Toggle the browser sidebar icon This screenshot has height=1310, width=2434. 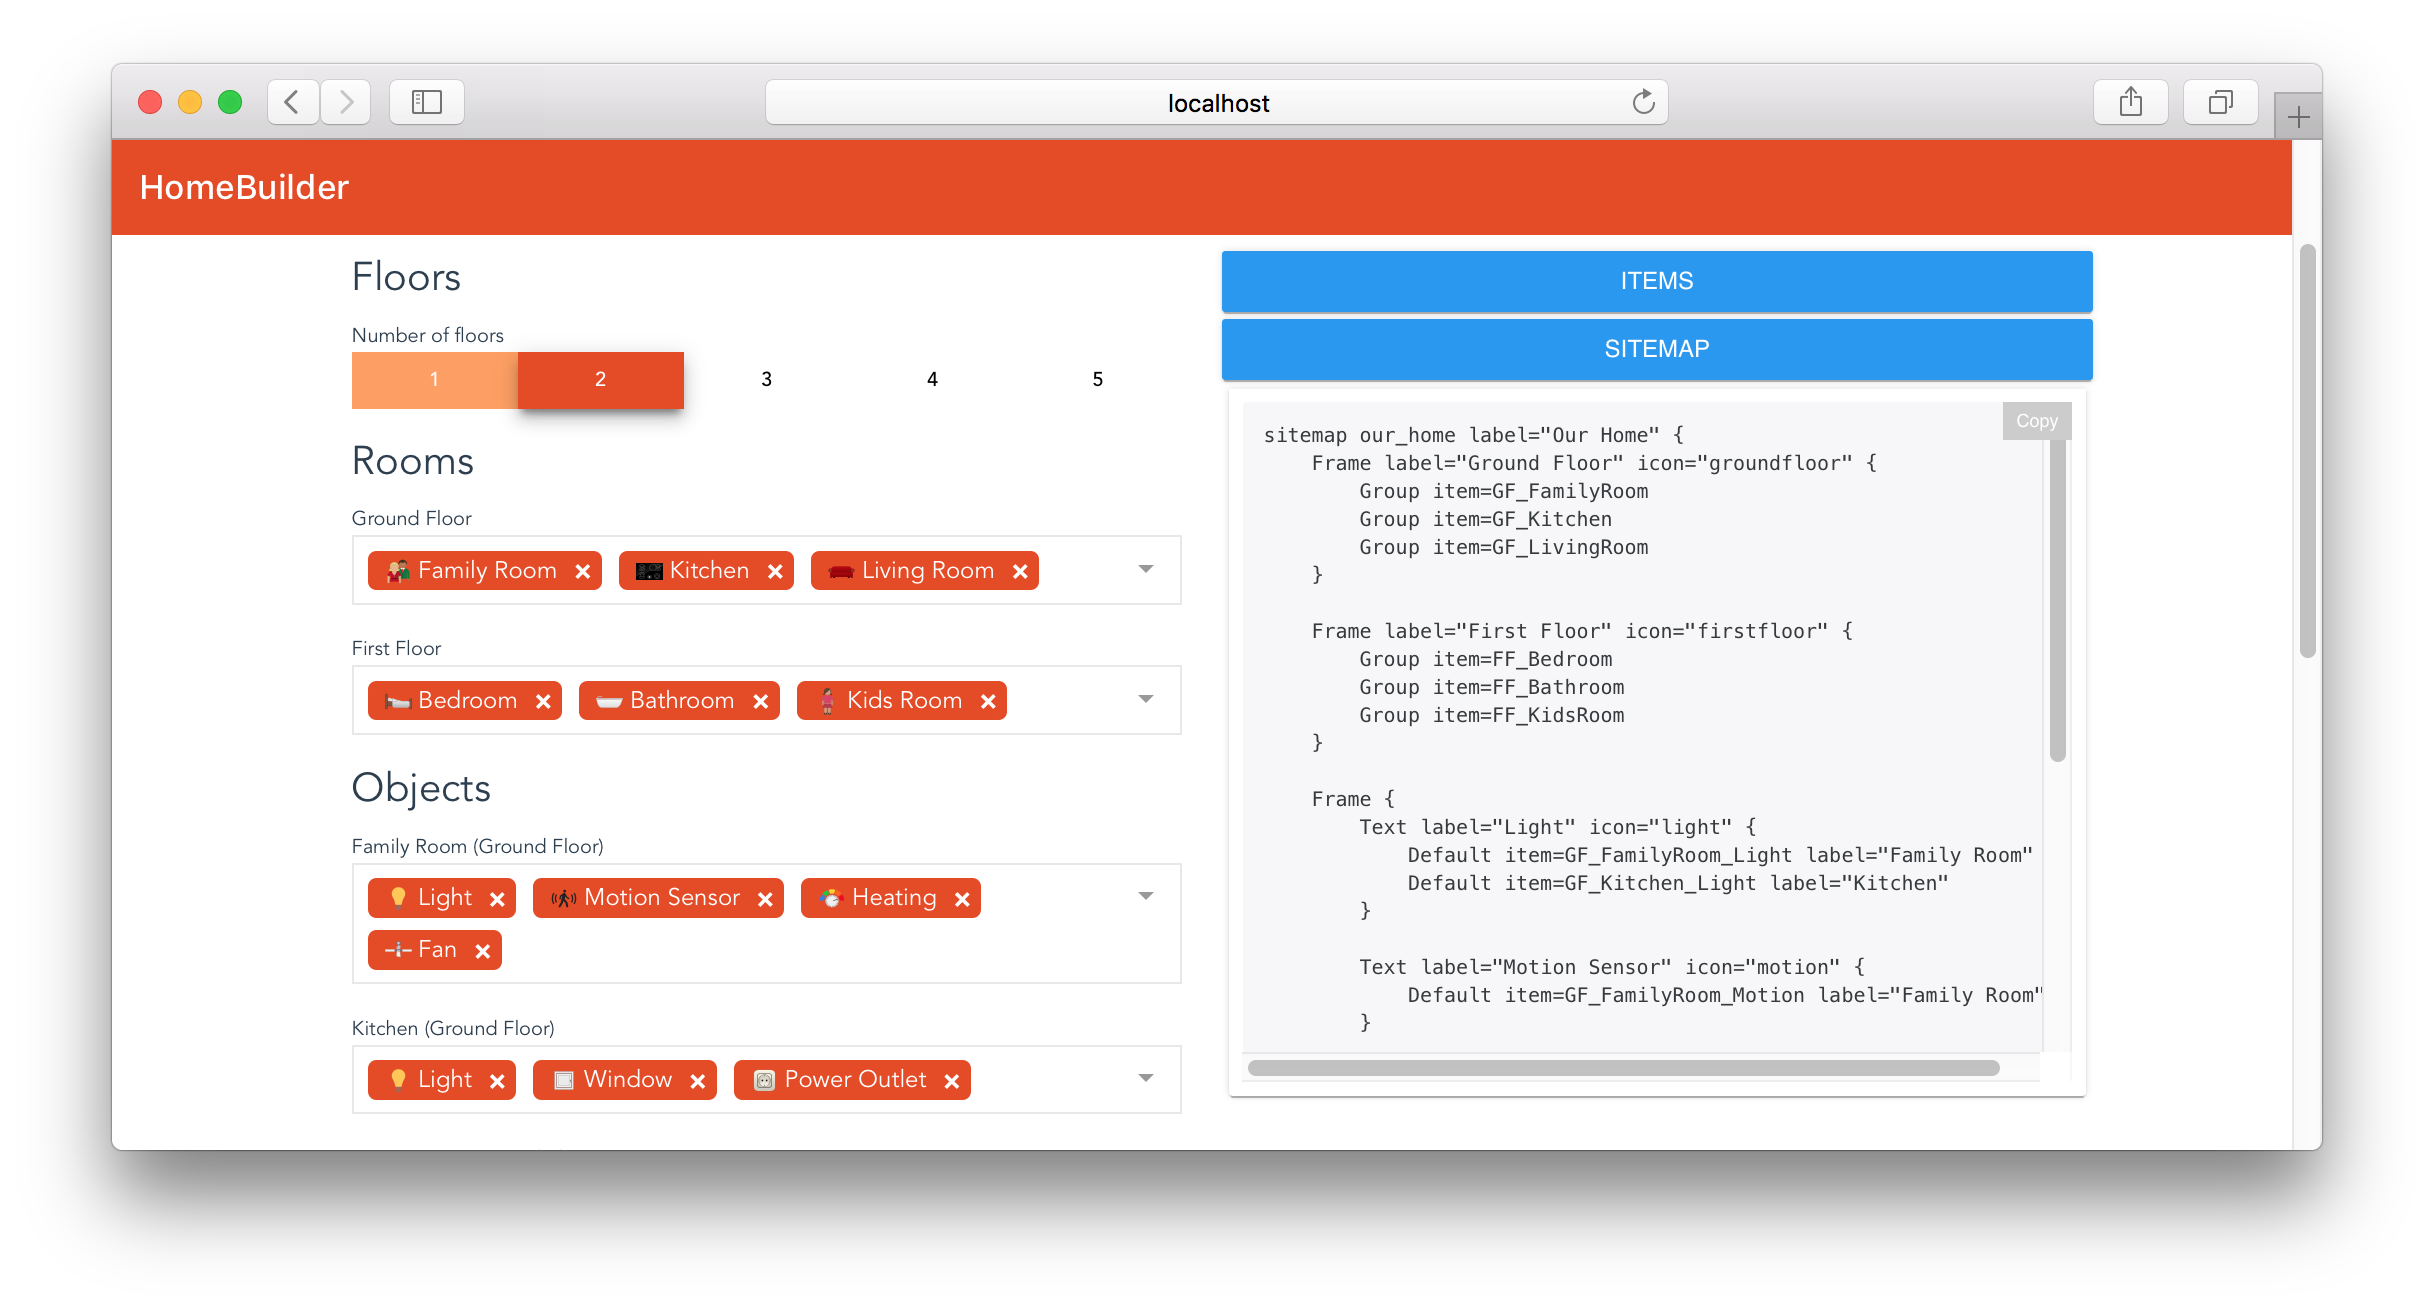427,102
